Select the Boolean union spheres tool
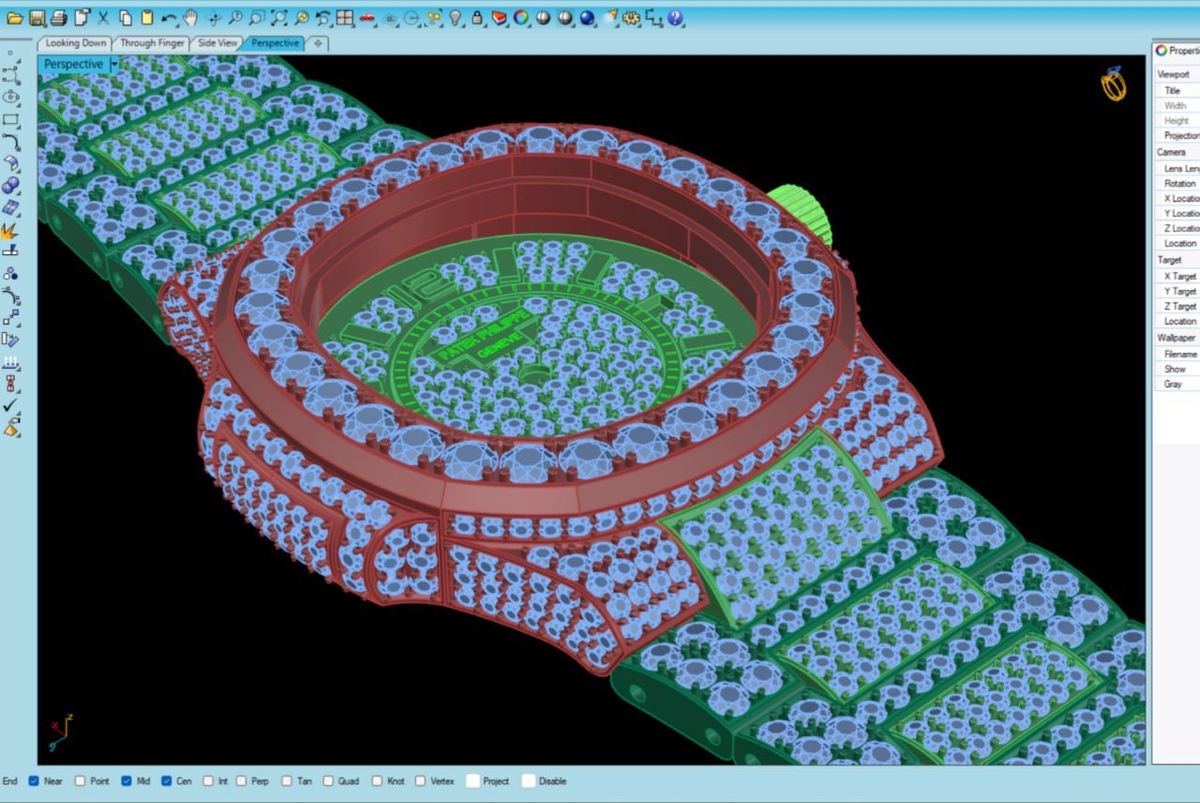Viewport: 1200px width, 803px height. coord(11,185)
